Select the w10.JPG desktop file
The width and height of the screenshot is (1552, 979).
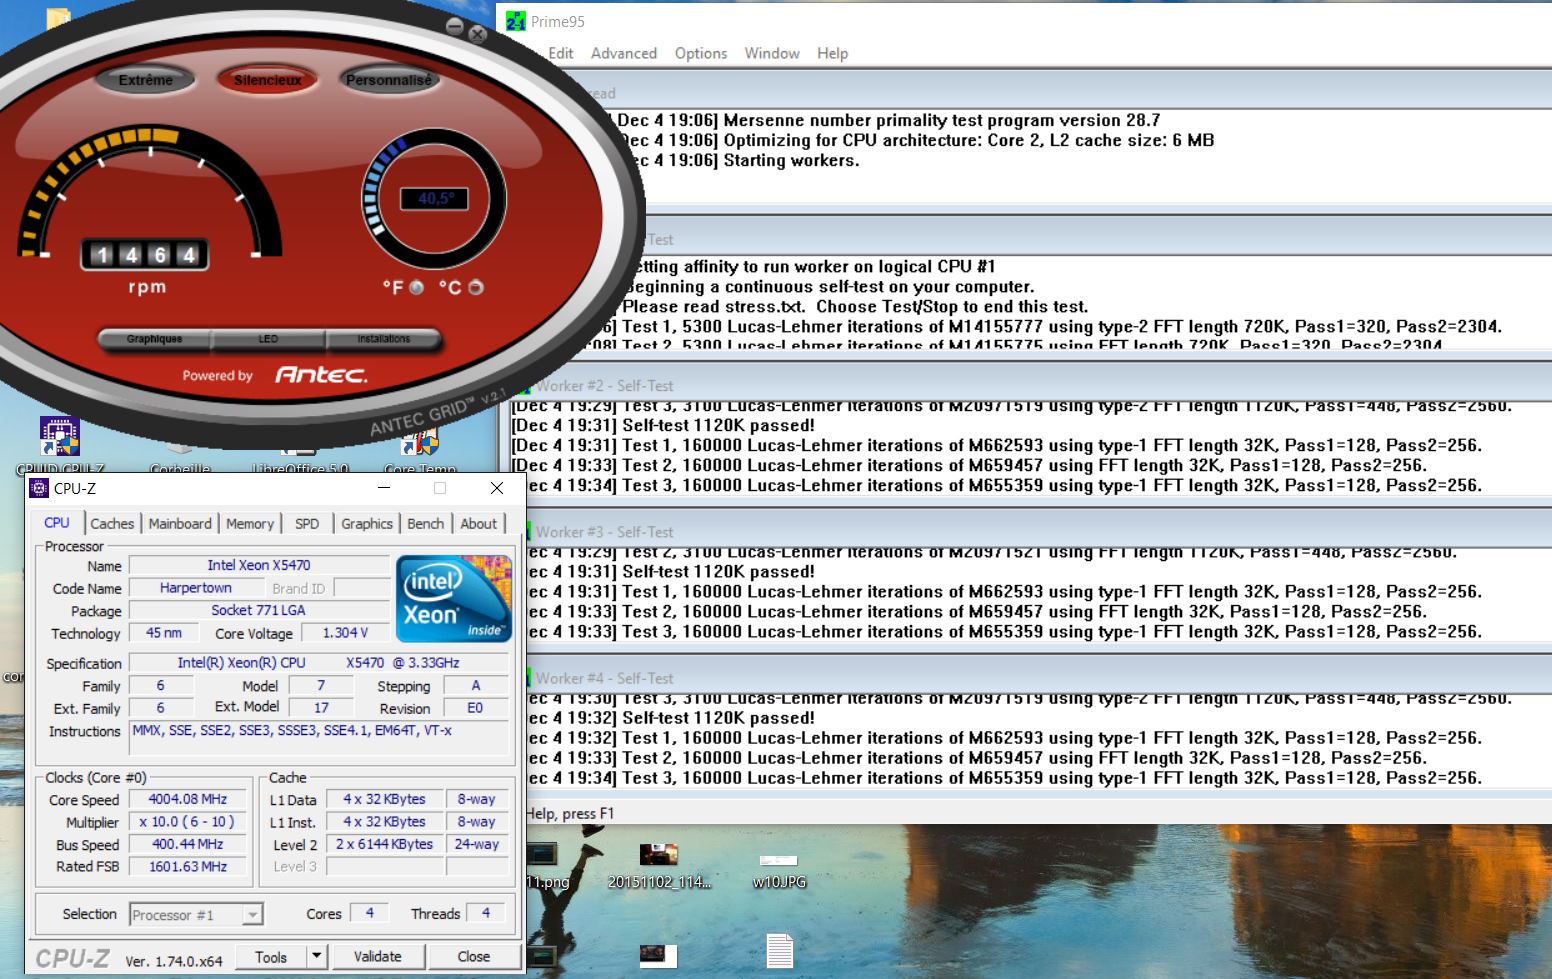tap(778, 863)
